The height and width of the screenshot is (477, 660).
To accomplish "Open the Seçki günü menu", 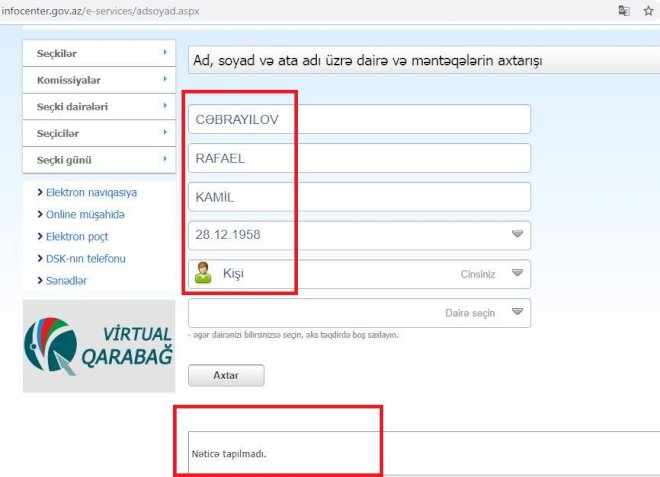I will (97, 159).
